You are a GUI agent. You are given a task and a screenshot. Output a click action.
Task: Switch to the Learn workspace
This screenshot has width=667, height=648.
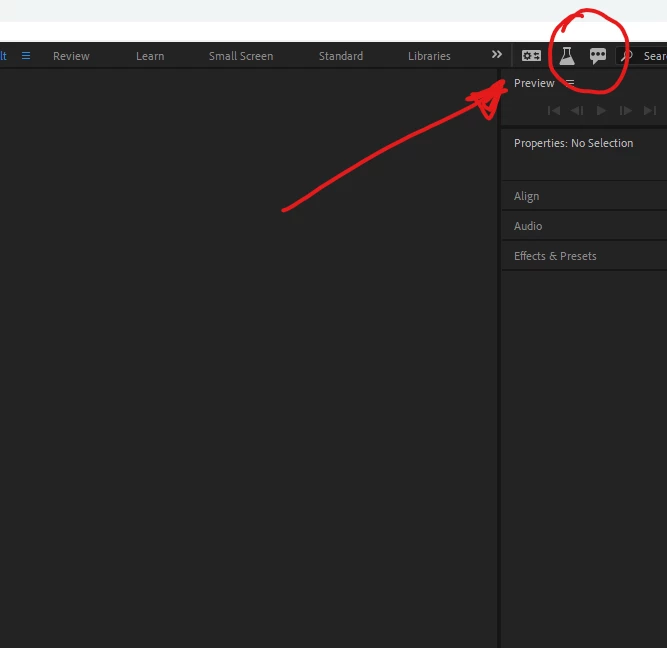tap(150, 56)
